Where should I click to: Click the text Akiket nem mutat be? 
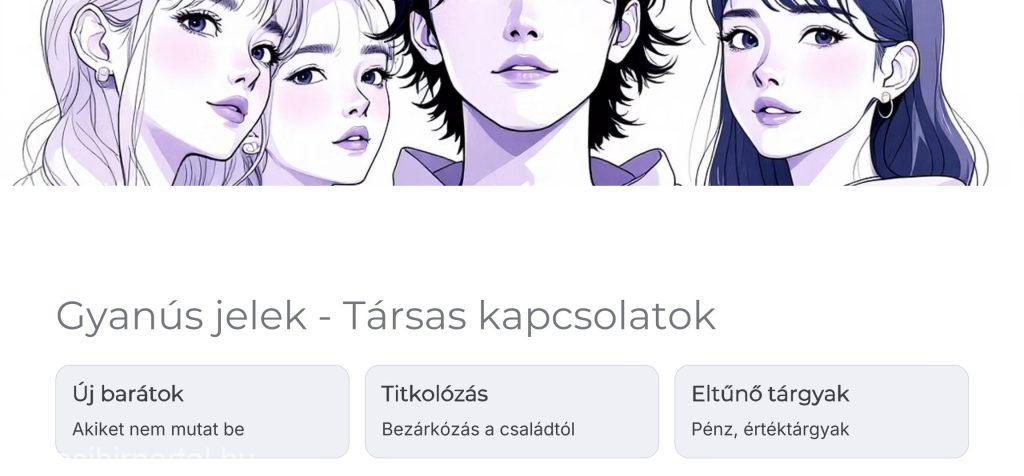tap(158, 430)
